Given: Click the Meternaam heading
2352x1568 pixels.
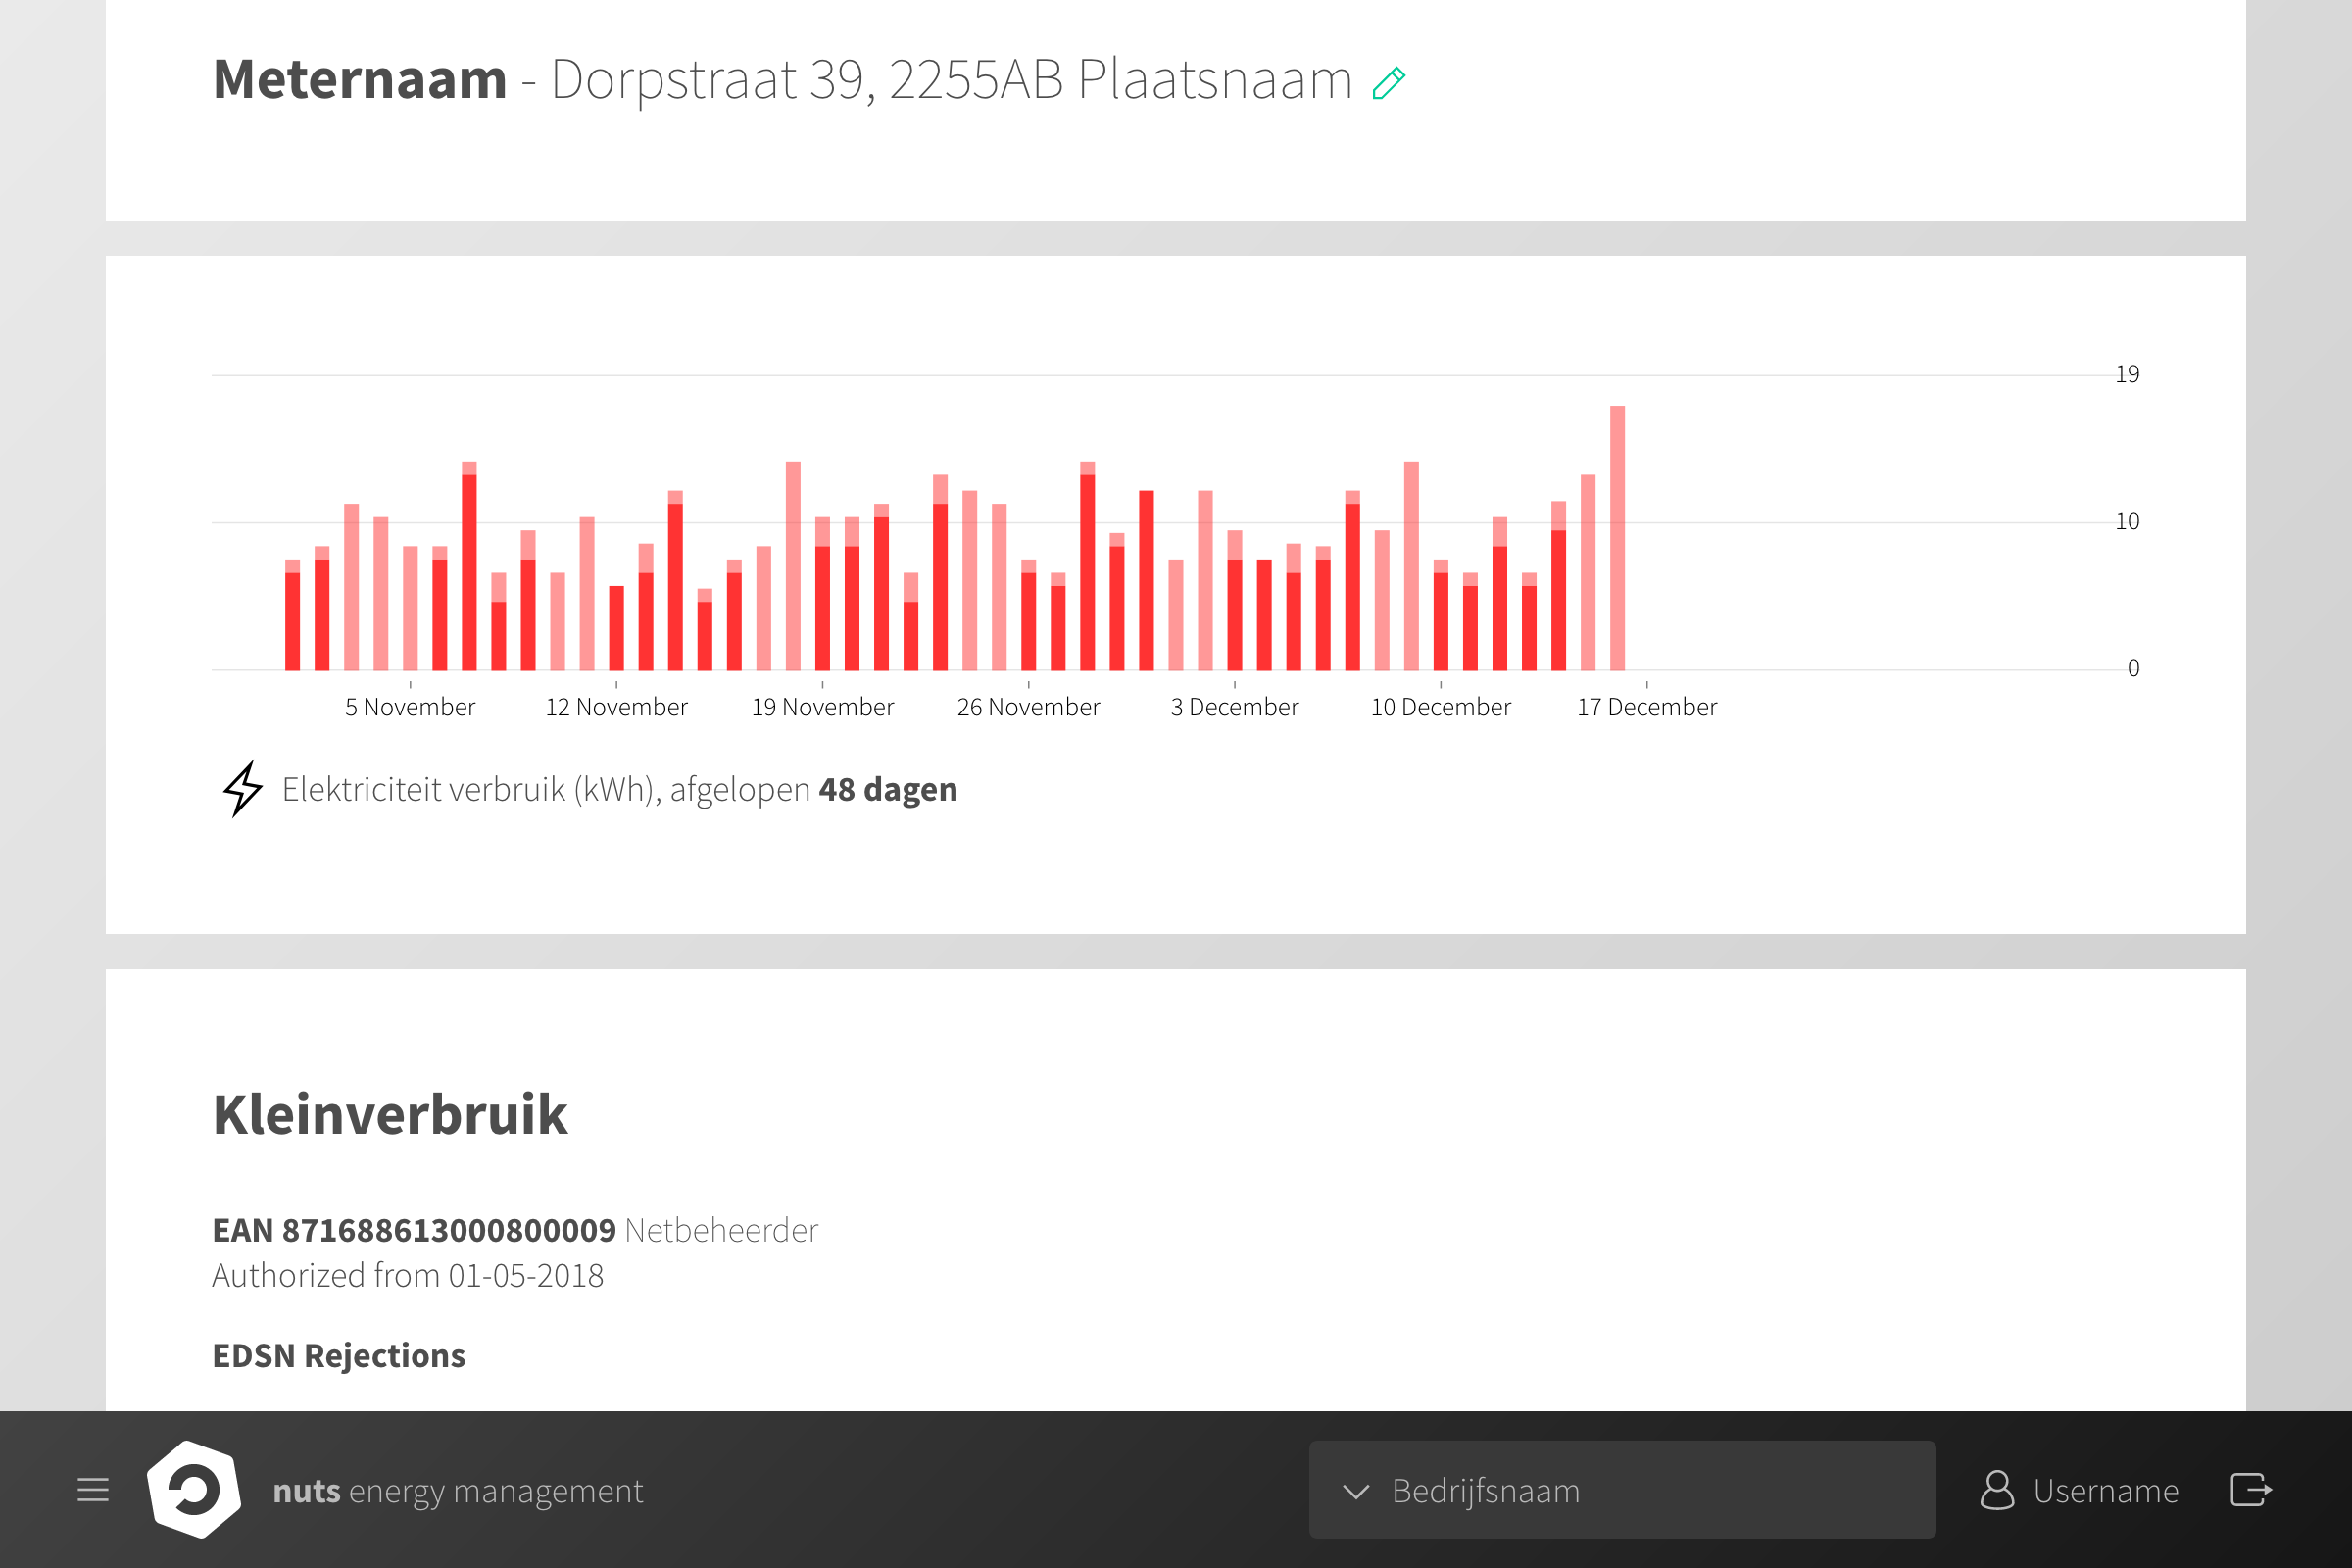Looking at the screenshot, I should tap(360, 80).
